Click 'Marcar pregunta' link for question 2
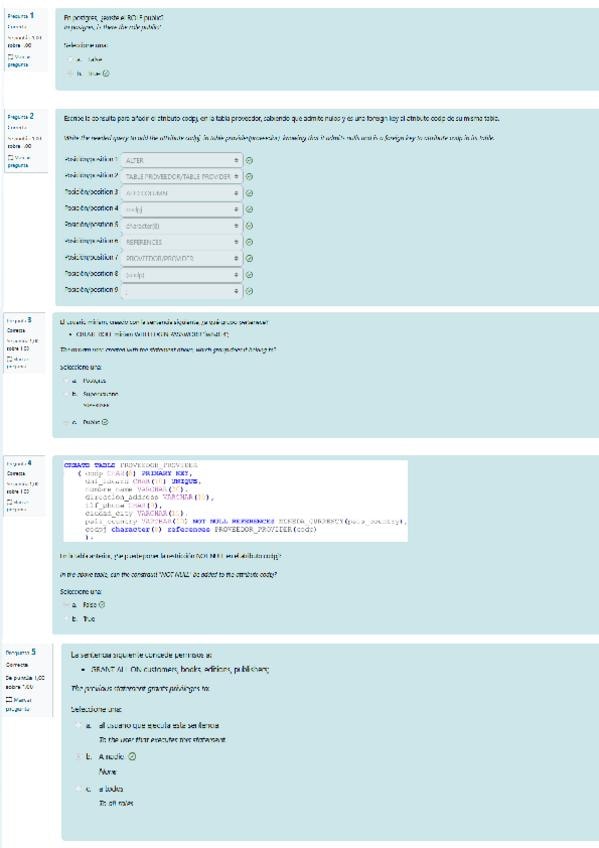Screen dimensions: 599x848 tap(19, 161)
